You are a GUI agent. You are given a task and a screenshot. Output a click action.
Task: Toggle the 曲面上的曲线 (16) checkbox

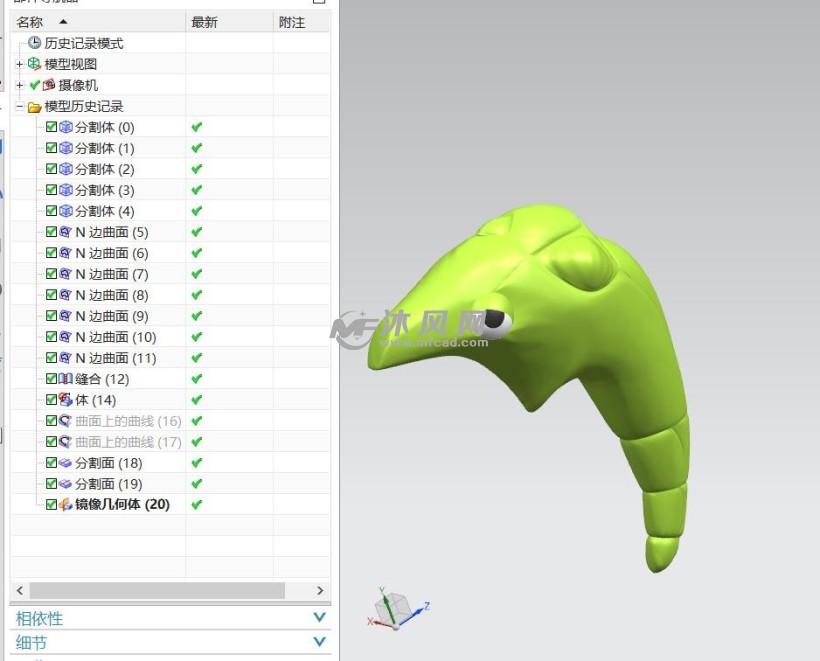point(51,420)
